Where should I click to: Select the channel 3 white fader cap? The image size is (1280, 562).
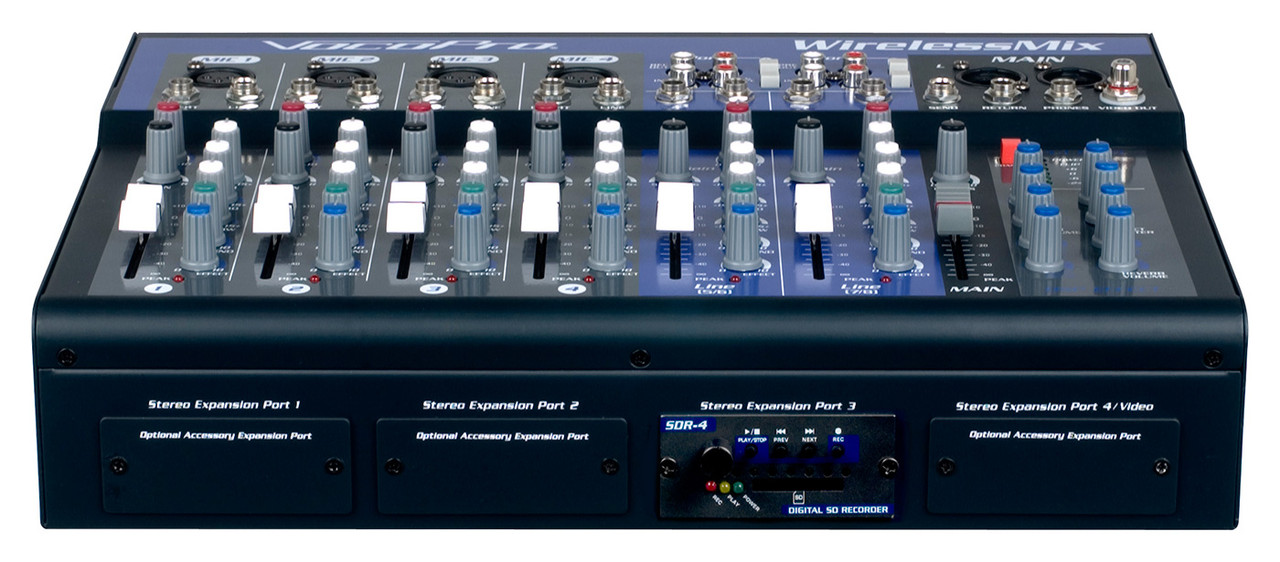pos(406,206)
